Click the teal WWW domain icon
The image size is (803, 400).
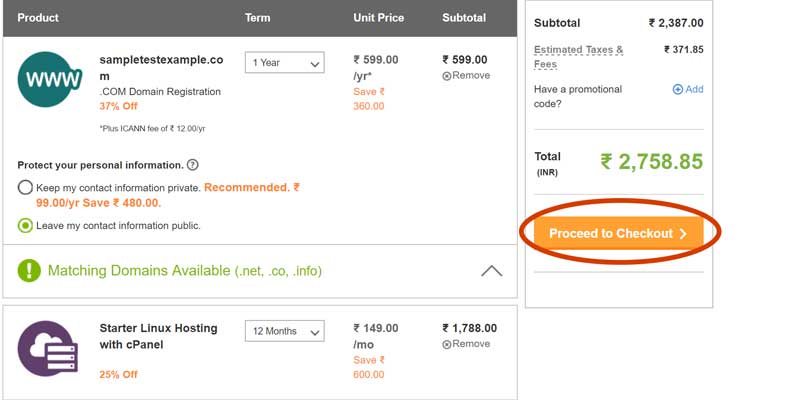50,79
